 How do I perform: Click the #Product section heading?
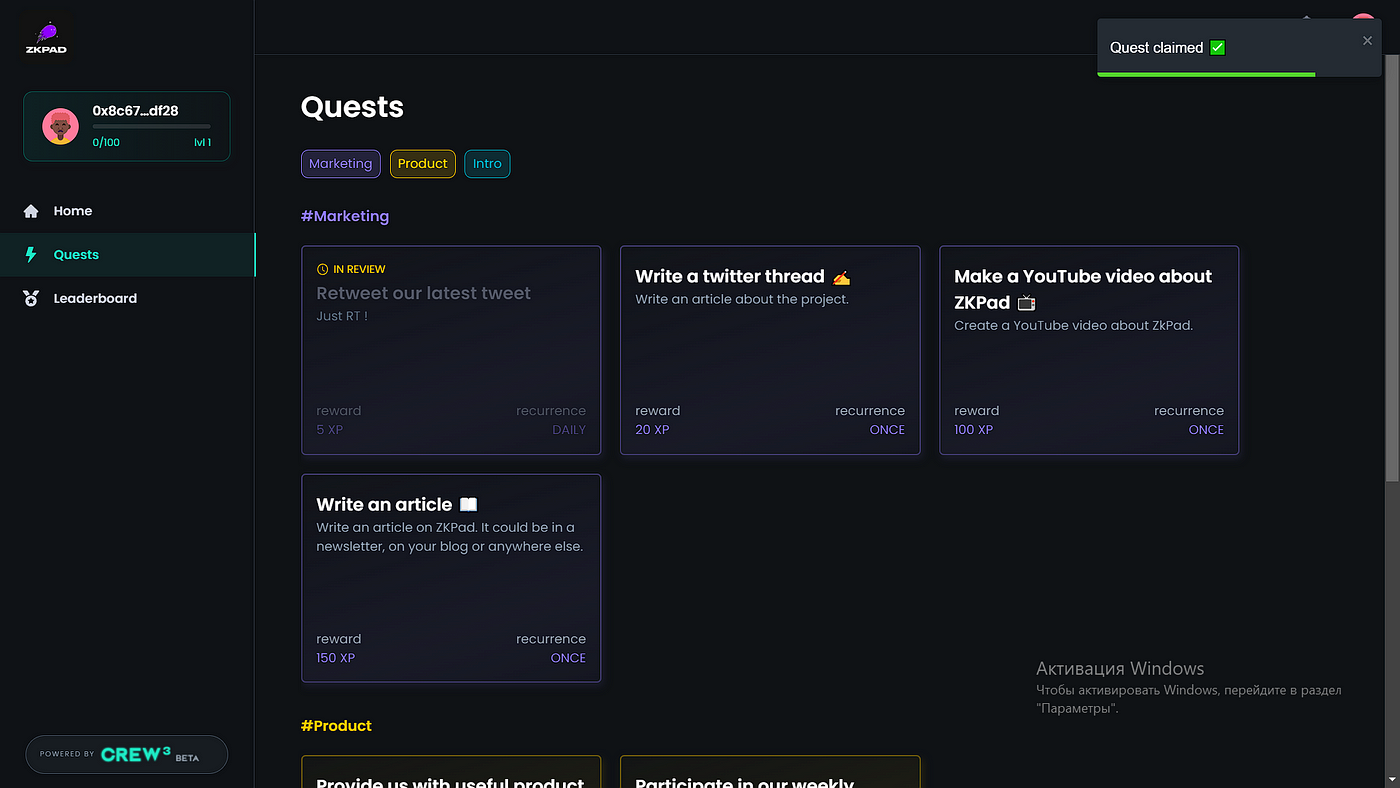pyautogui.click(x=336, y=726)
